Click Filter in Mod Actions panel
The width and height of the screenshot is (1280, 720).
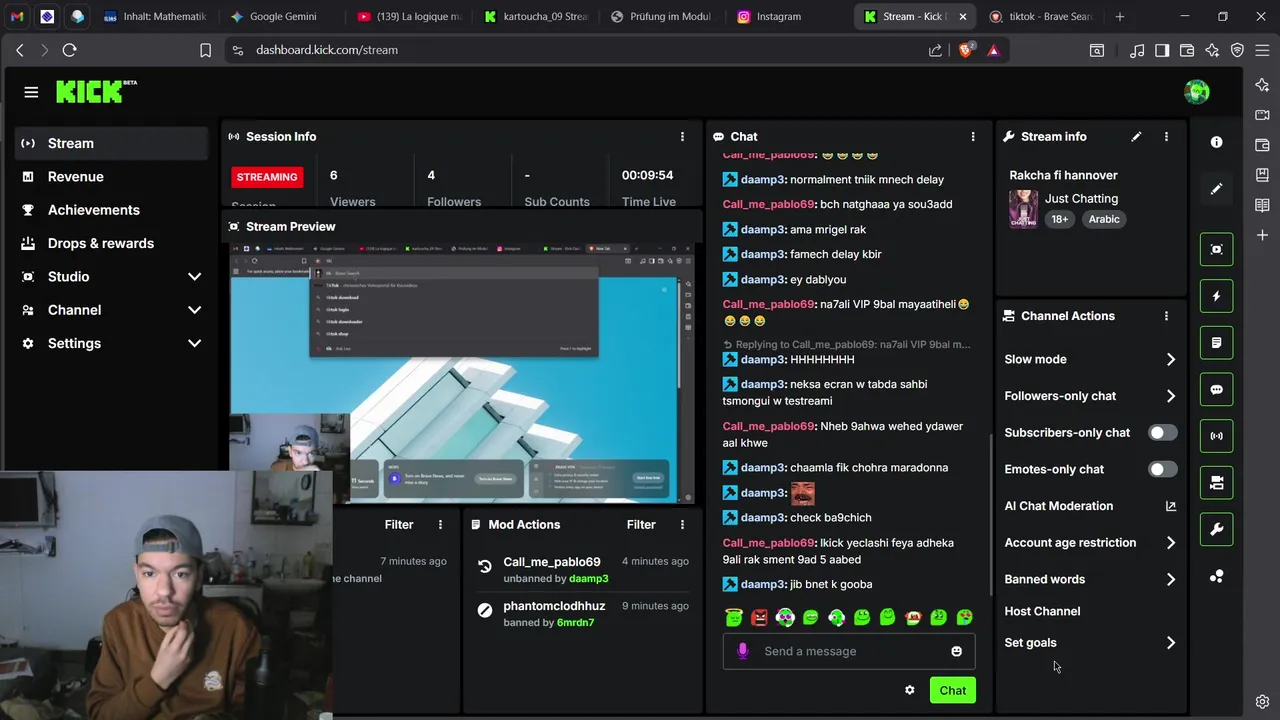point(641,525)
